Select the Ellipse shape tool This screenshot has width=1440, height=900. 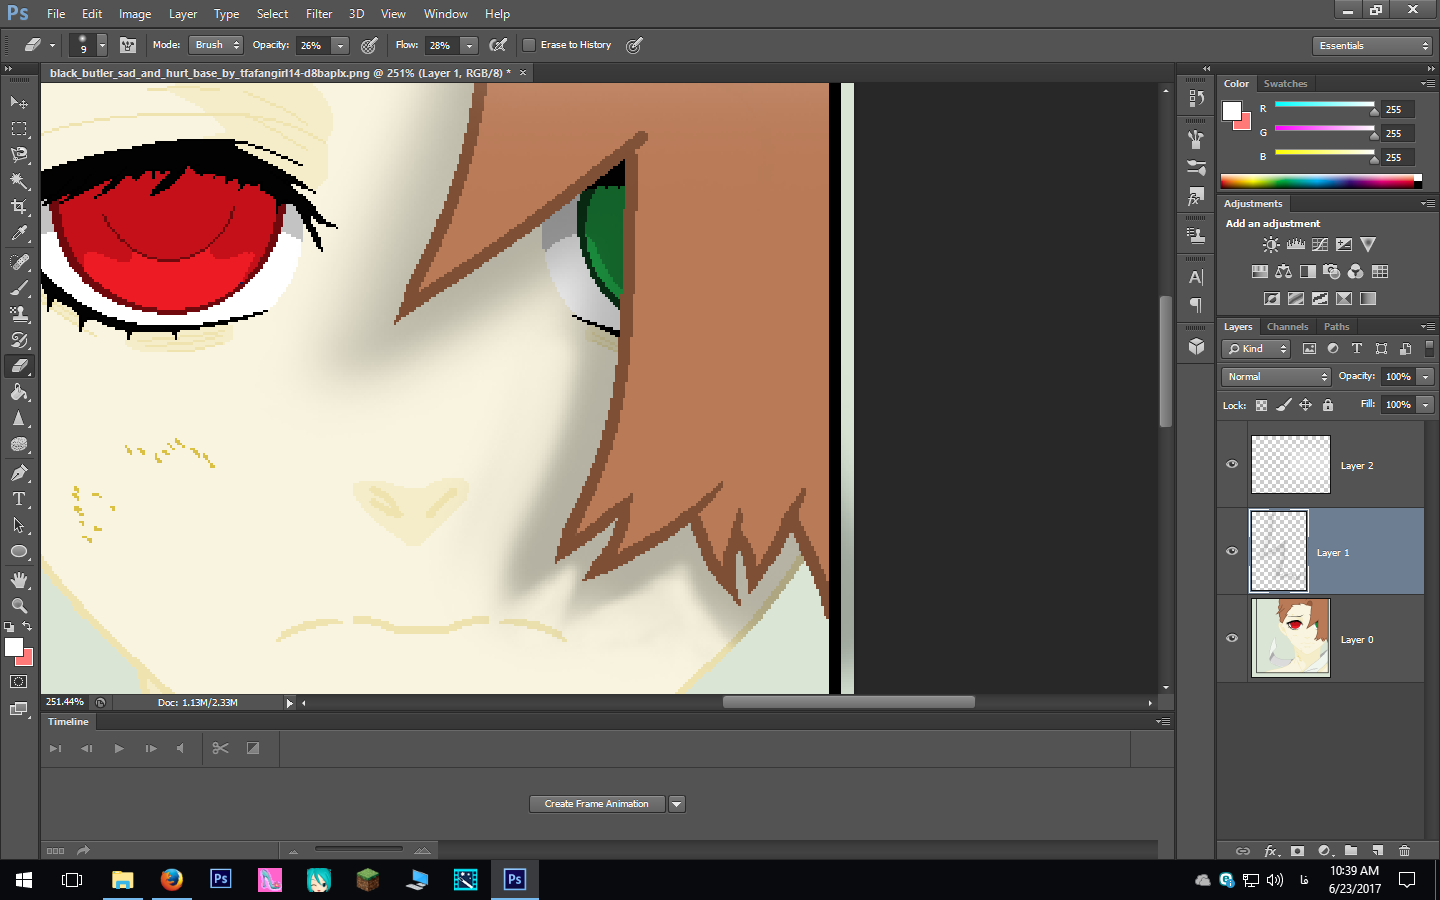pyautogui.click(x=19, y=551)
